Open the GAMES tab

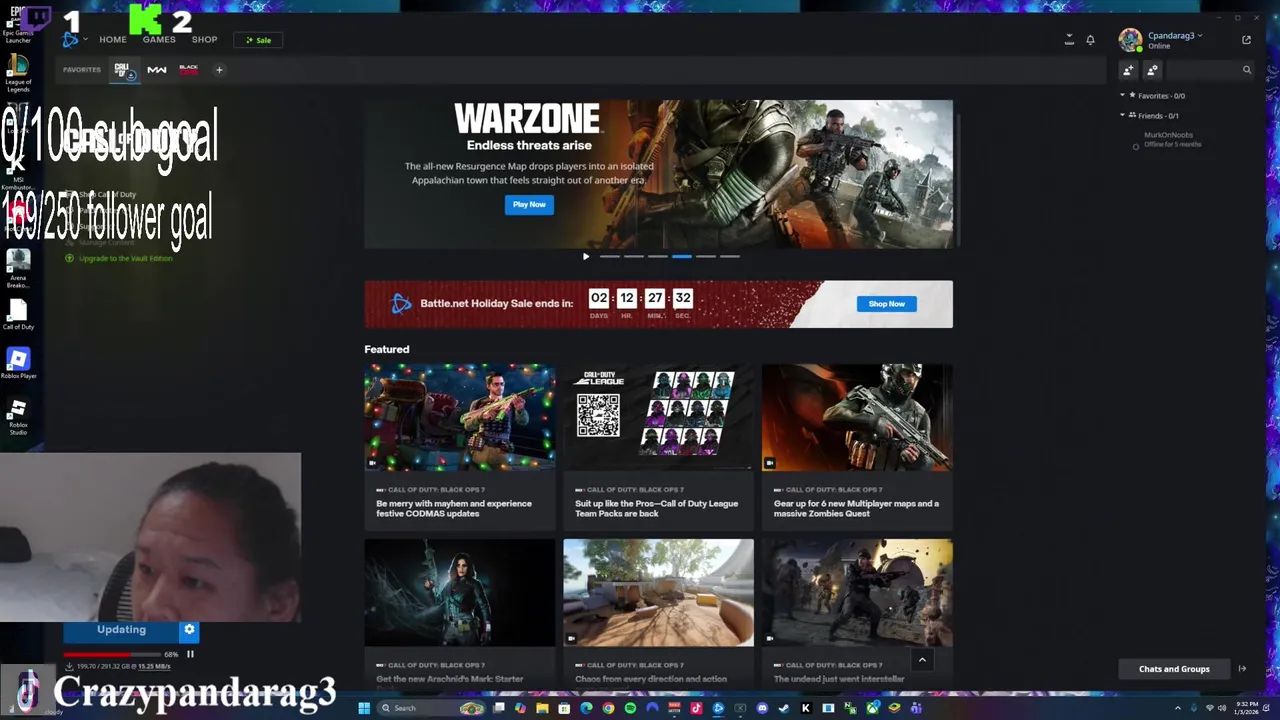[159, 40]
